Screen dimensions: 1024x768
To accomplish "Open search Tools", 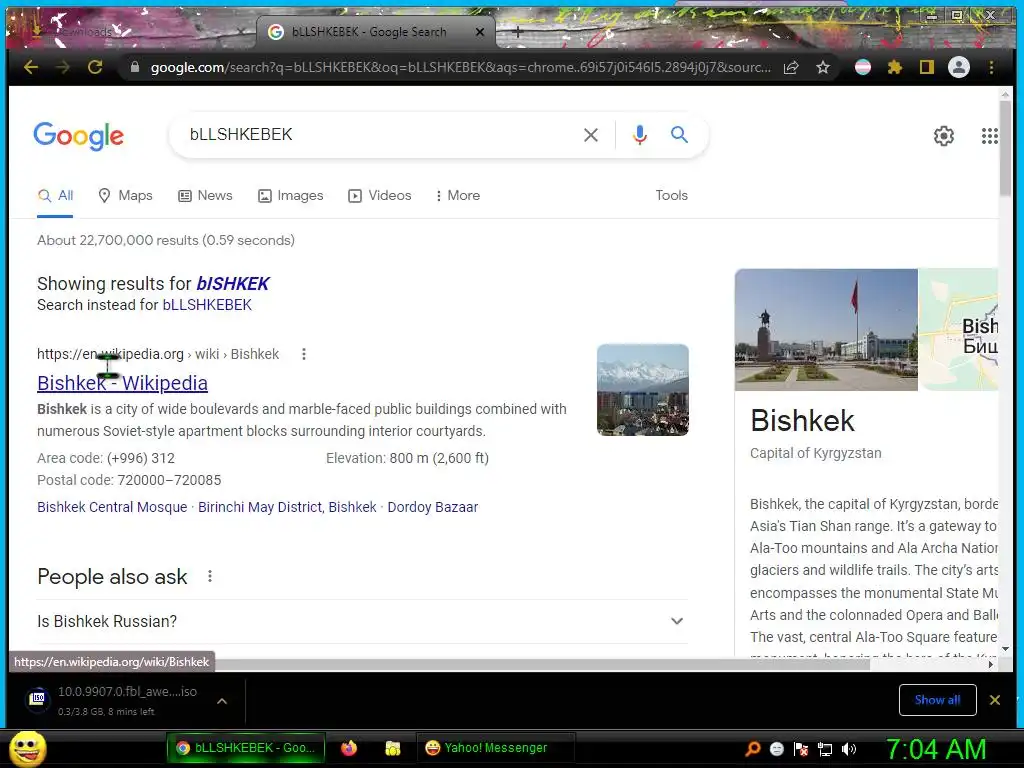I will (x=671, y=195).
